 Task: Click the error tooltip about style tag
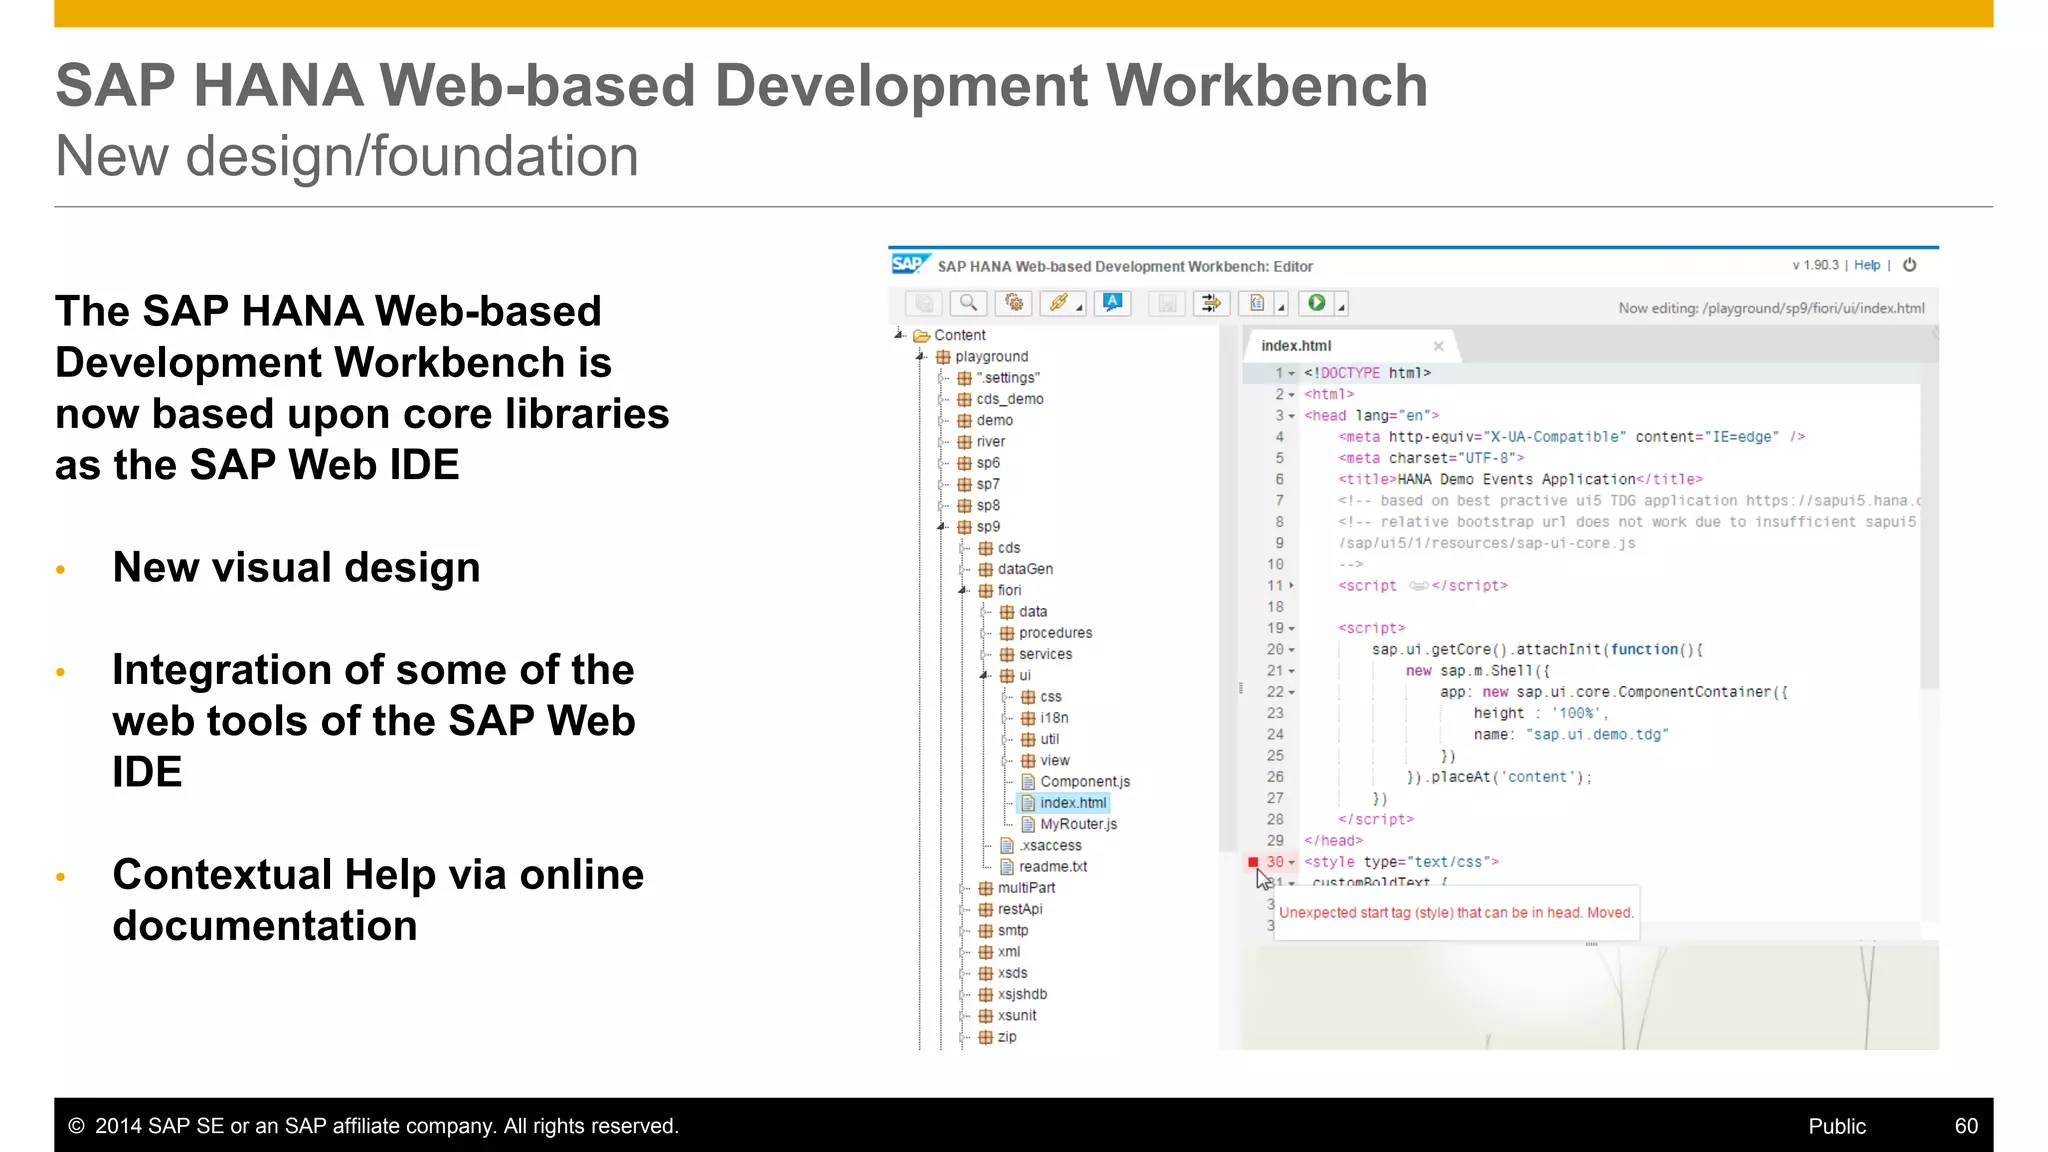(x=1457, y=913)
